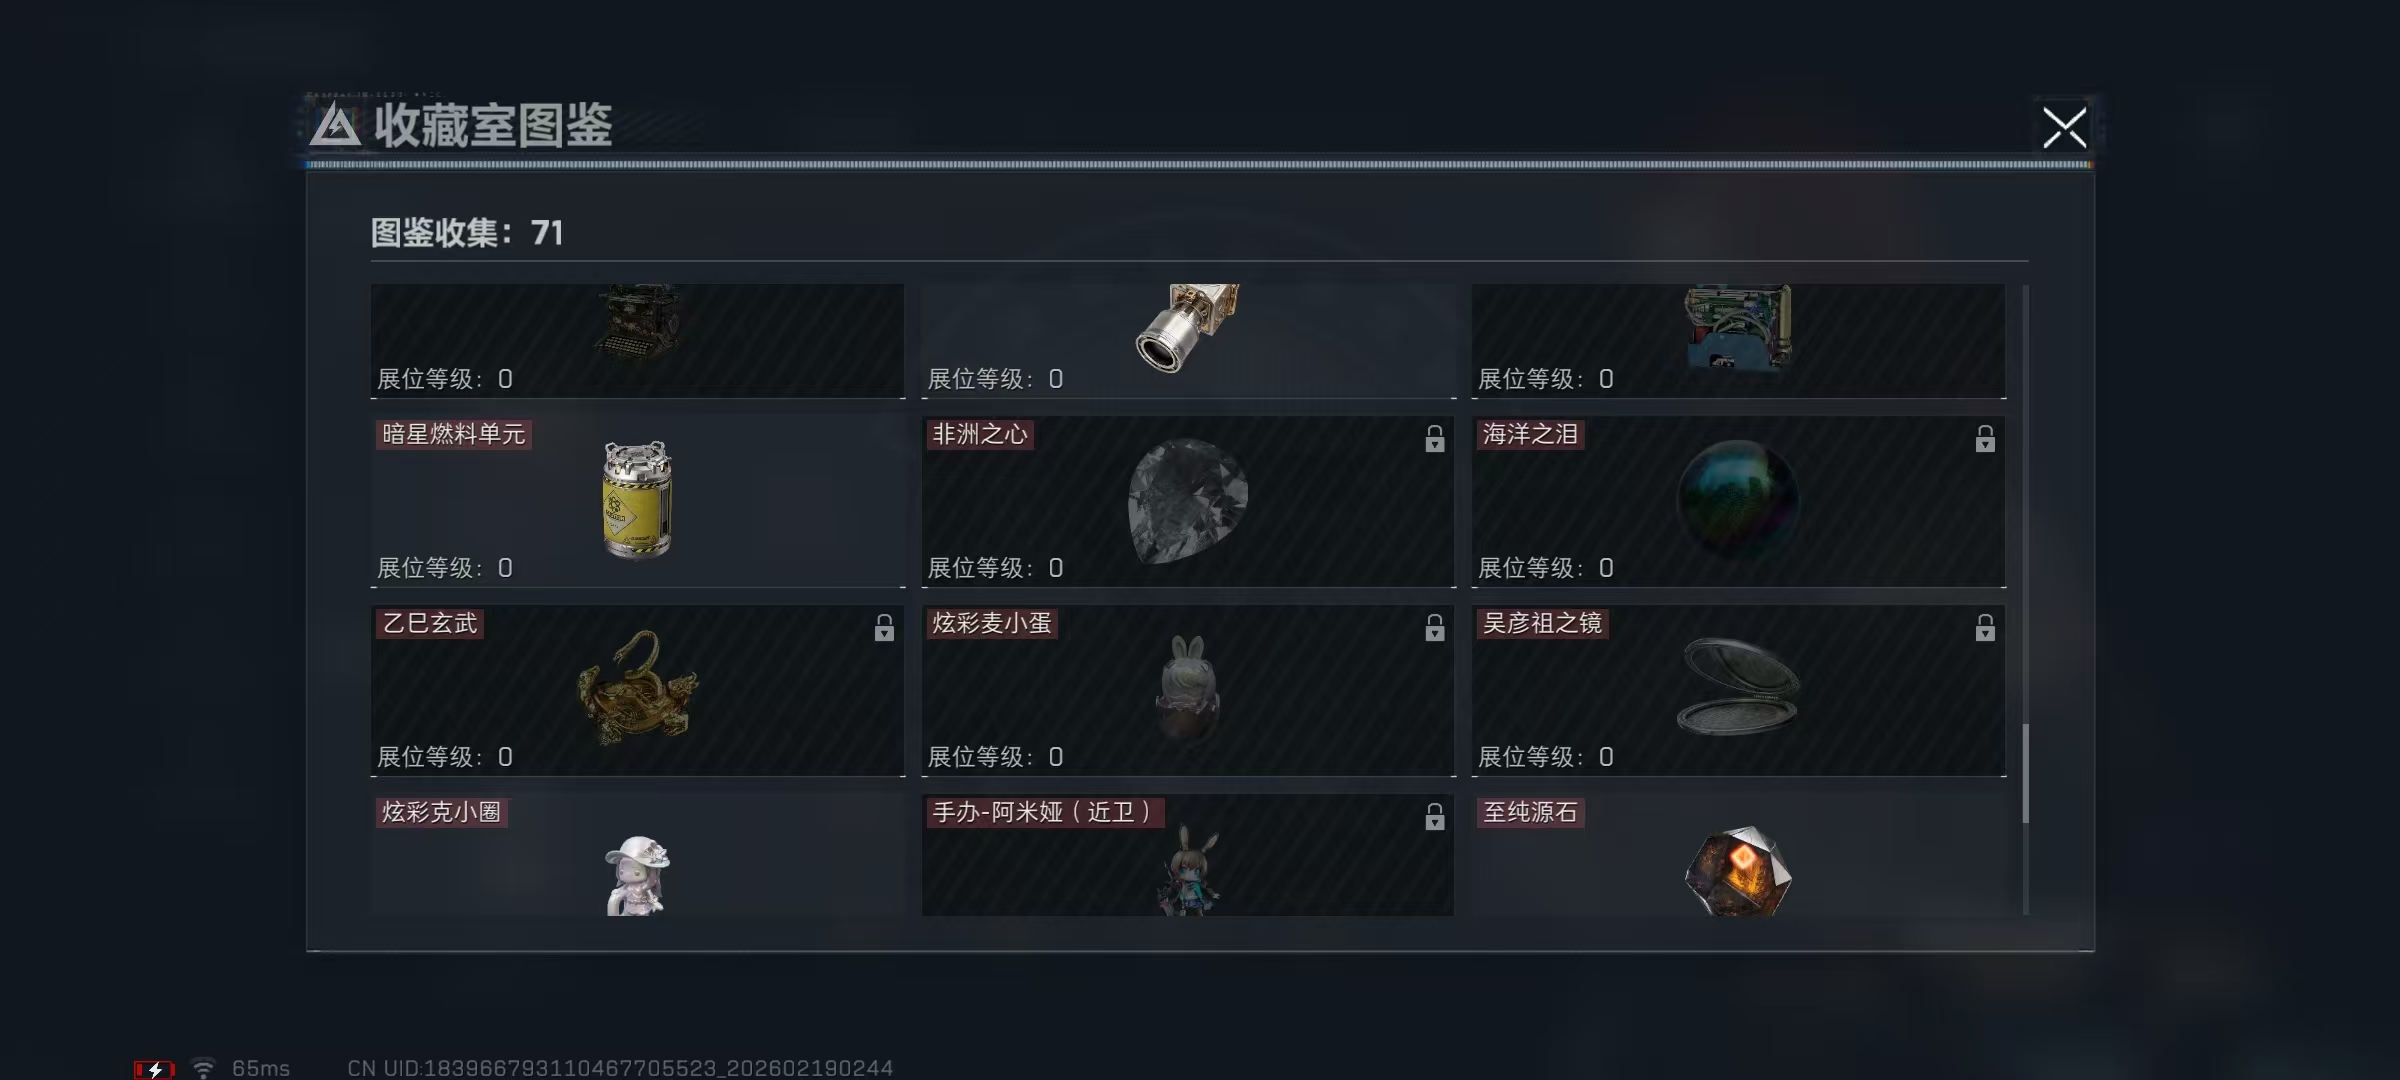Click the lock icon on 吴彦祖之镜
The image size is (2400, 1080).
coord(1985,628)
